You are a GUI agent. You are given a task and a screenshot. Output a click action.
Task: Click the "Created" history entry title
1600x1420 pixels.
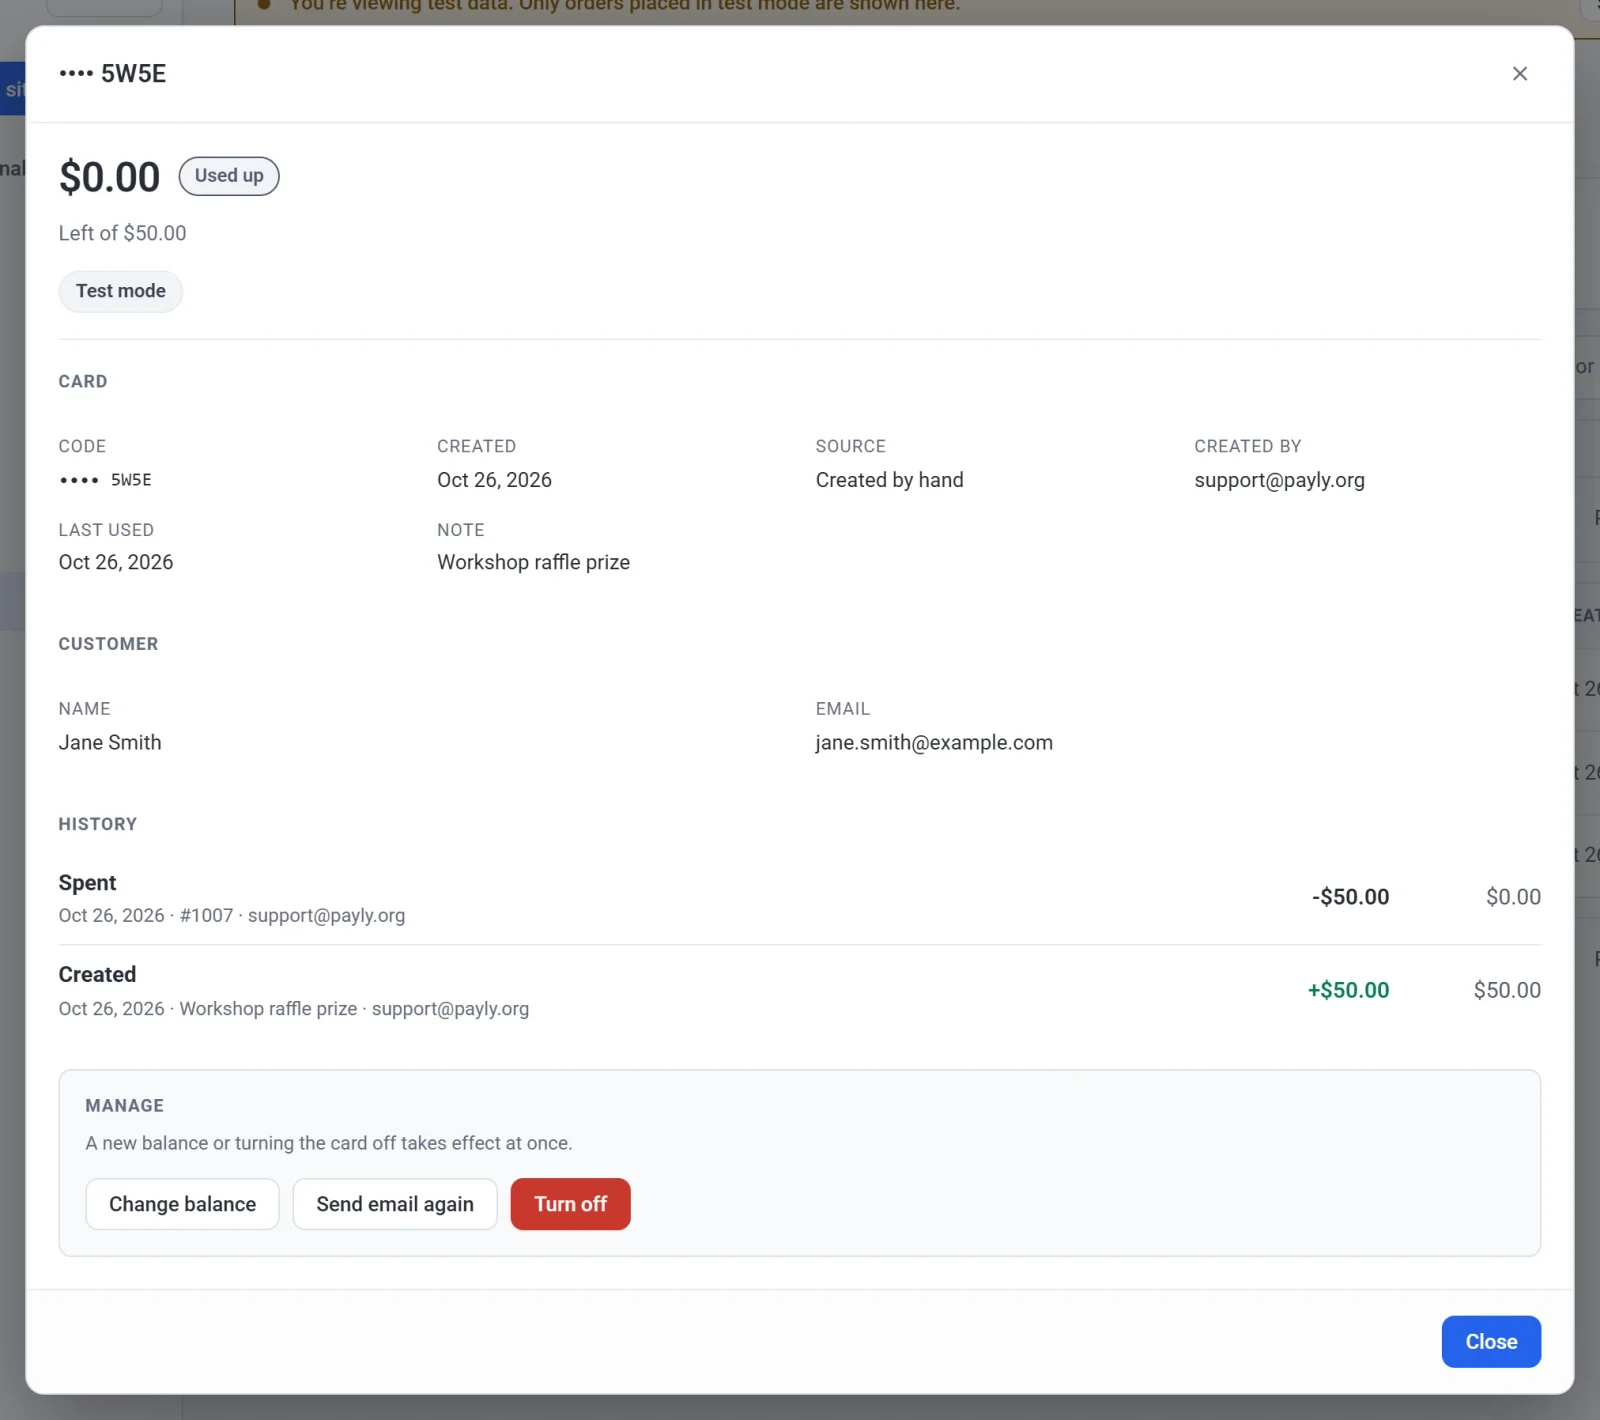click(97, 975)
